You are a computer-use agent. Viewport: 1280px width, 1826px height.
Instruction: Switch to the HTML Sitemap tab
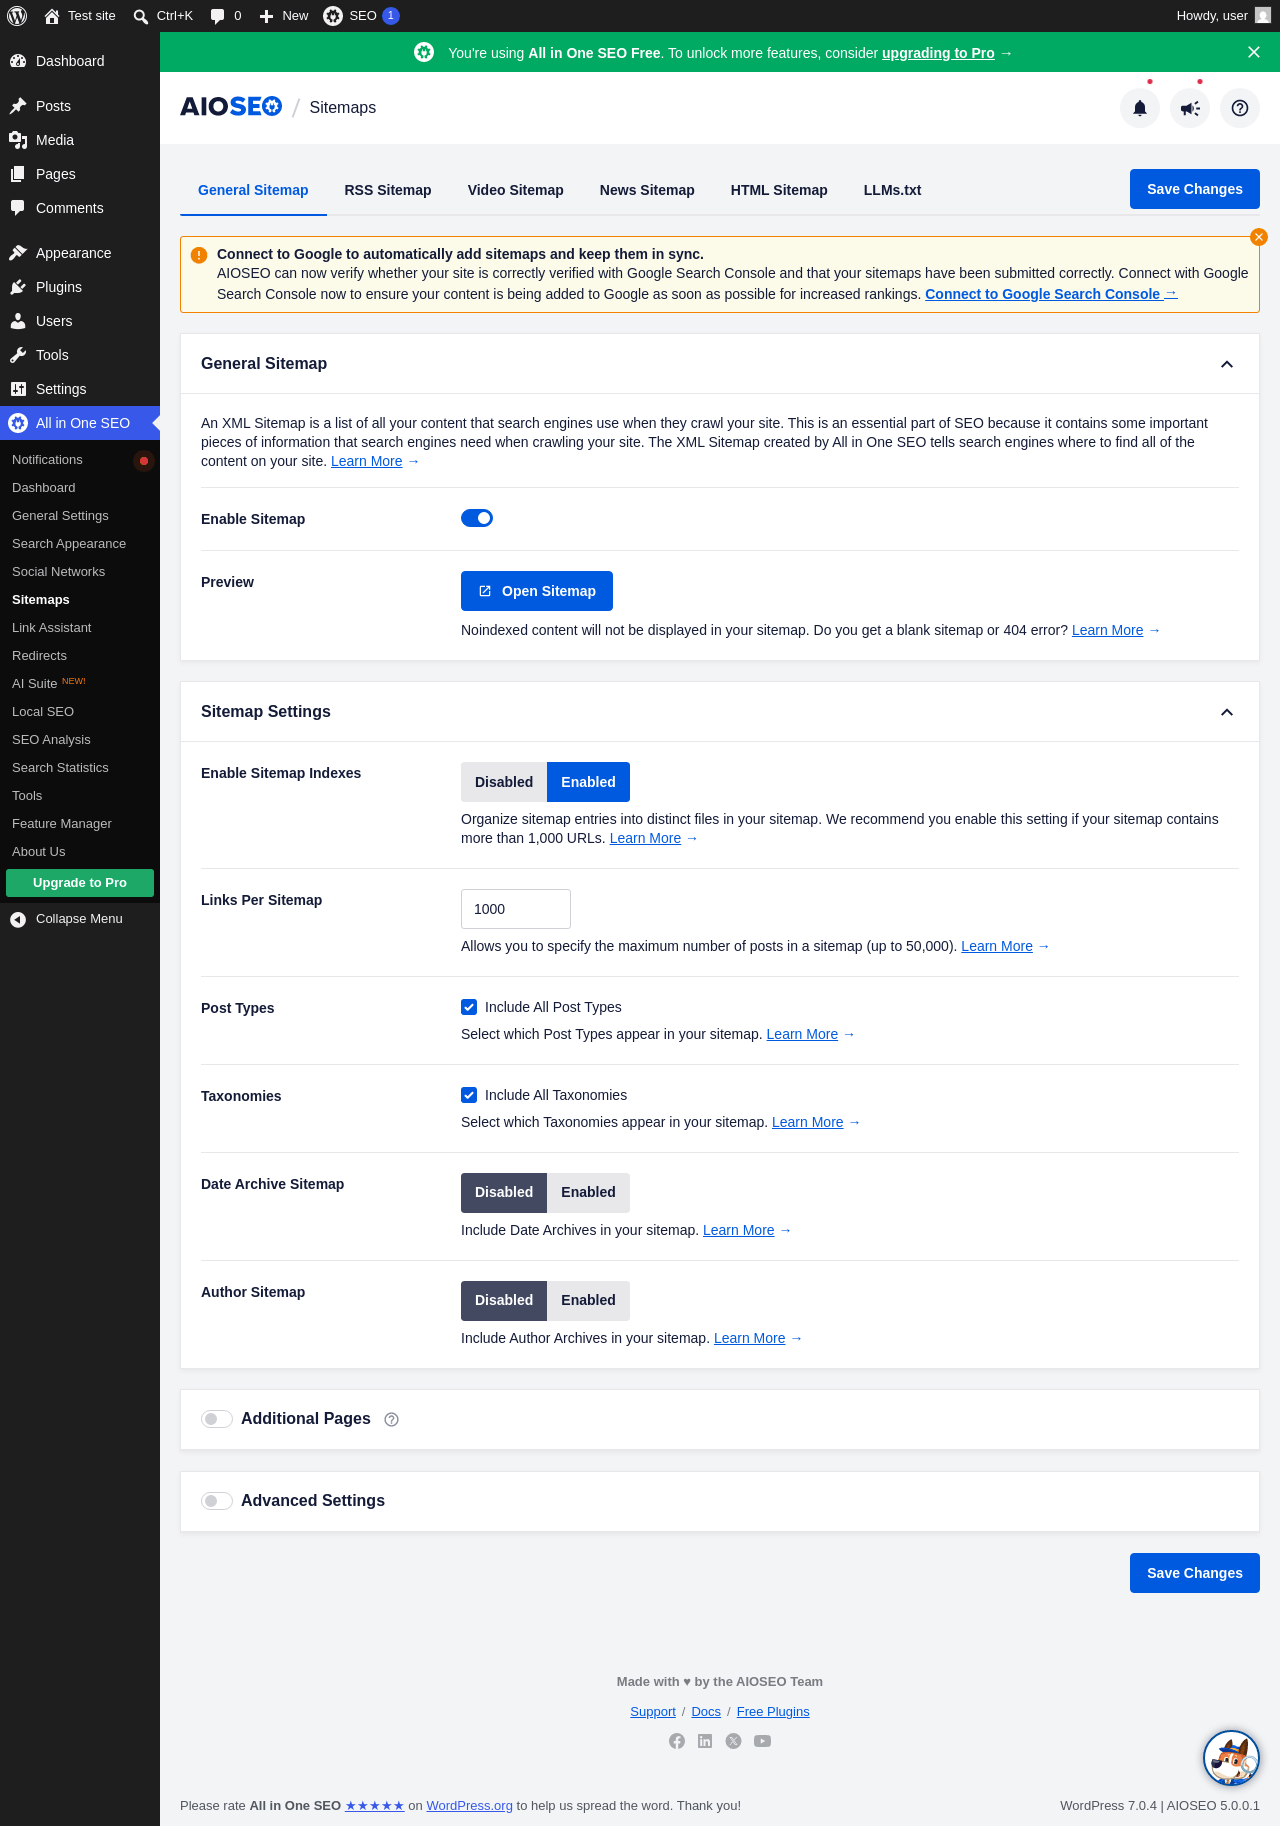click(x=779, y=190)
